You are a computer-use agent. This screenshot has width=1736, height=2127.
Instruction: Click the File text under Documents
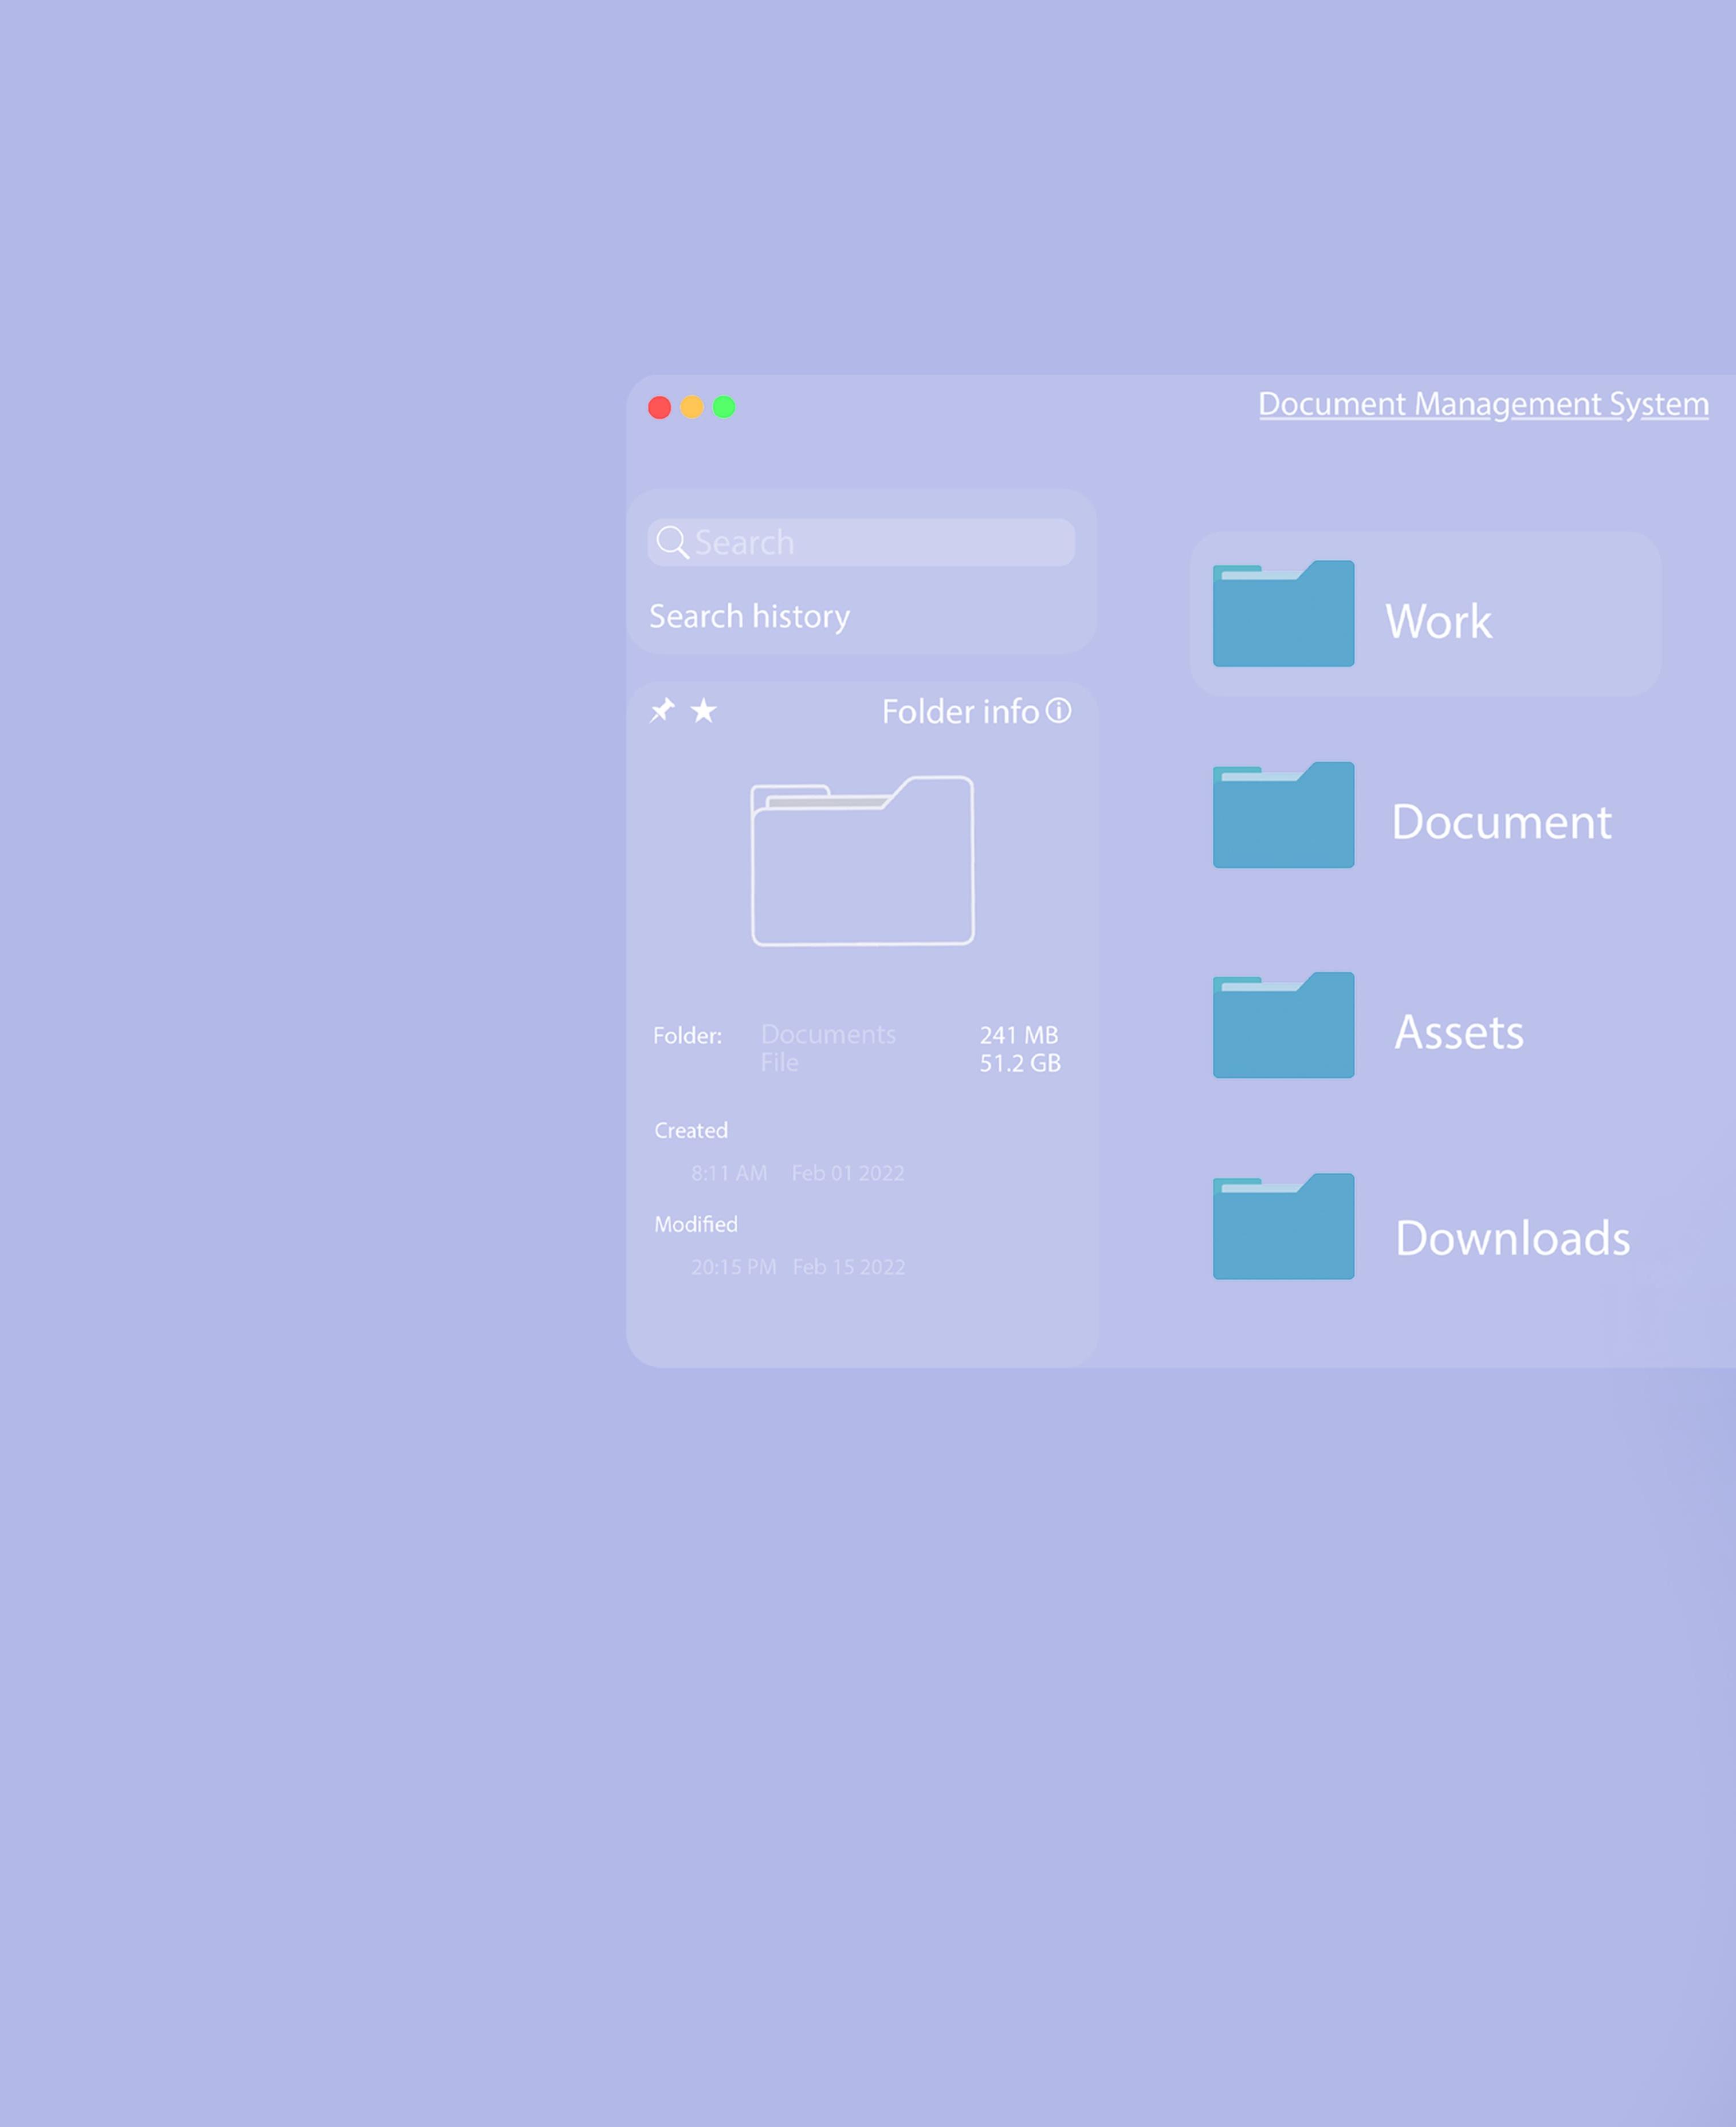tap(780, 1062)
